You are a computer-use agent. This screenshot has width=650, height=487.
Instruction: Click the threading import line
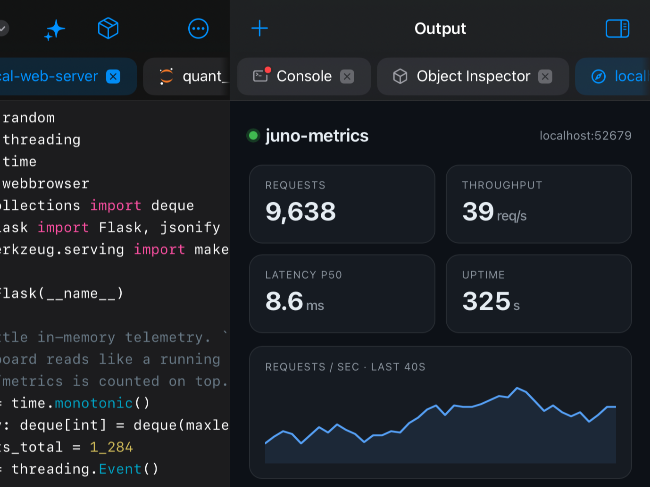pyautogui.click(x=41, y=140)
